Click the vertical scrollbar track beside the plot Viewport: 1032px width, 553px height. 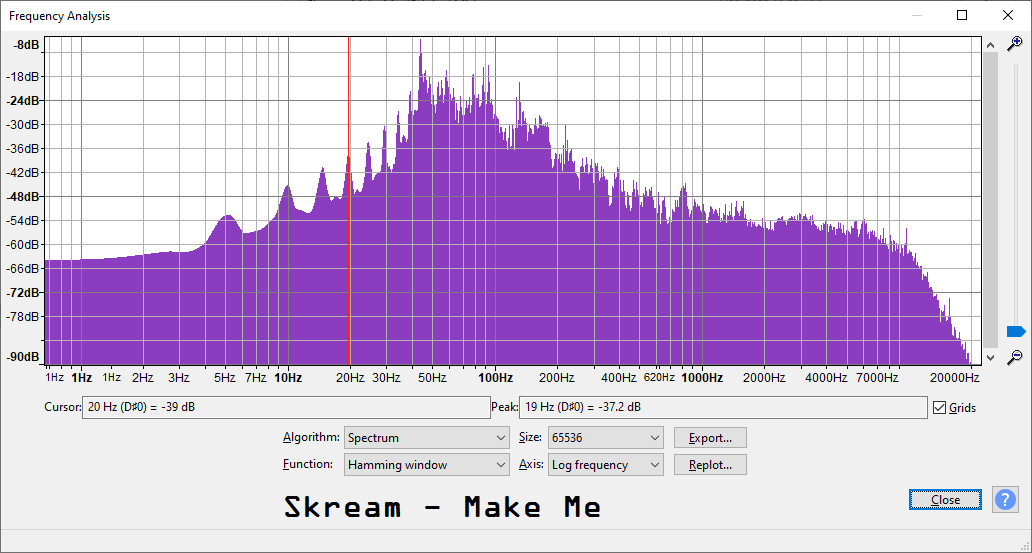[991, 198]
